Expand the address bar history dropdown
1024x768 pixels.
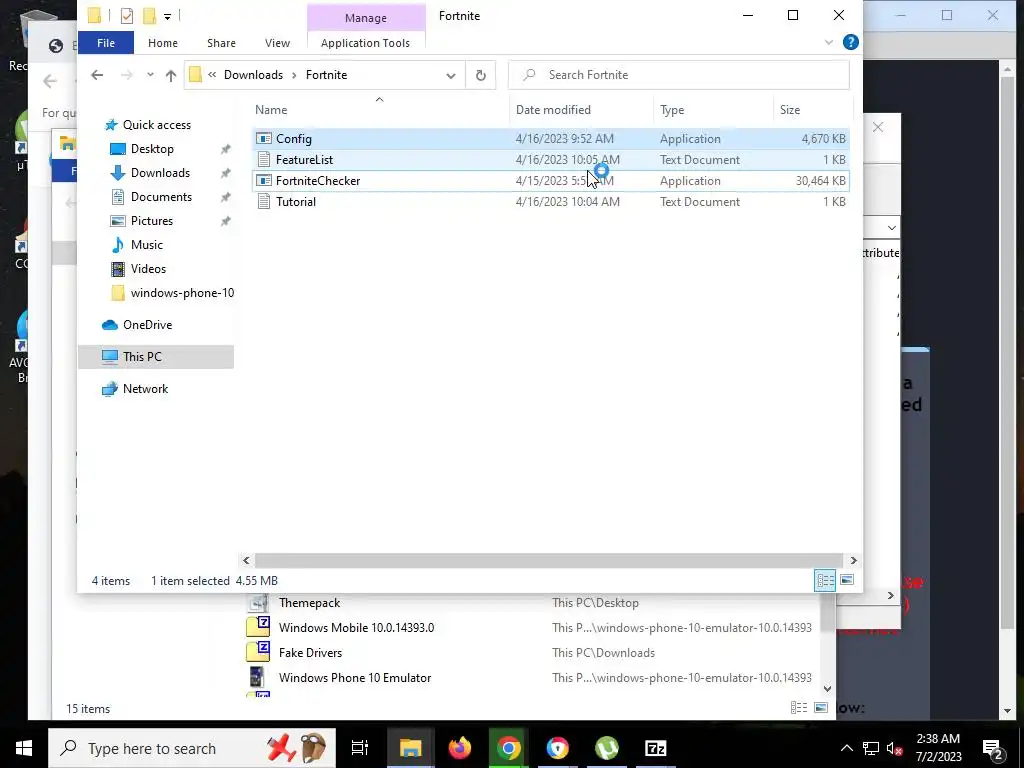(451, 75)
